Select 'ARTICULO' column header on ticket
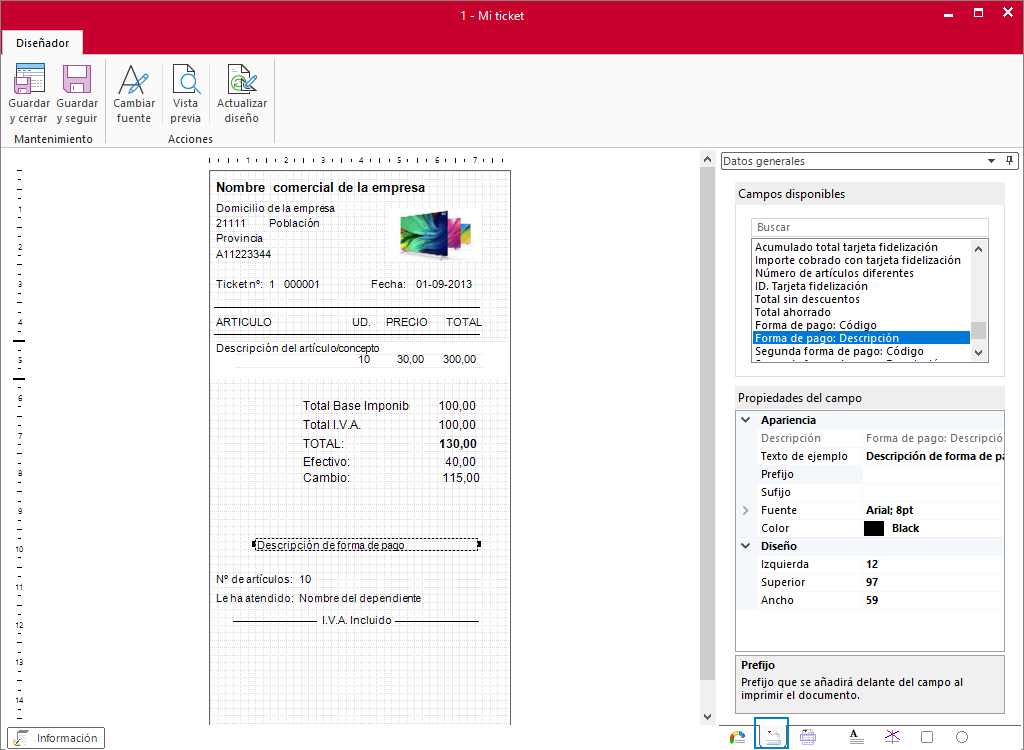Viewport: 1024px width, 750px height. point(244,322)
